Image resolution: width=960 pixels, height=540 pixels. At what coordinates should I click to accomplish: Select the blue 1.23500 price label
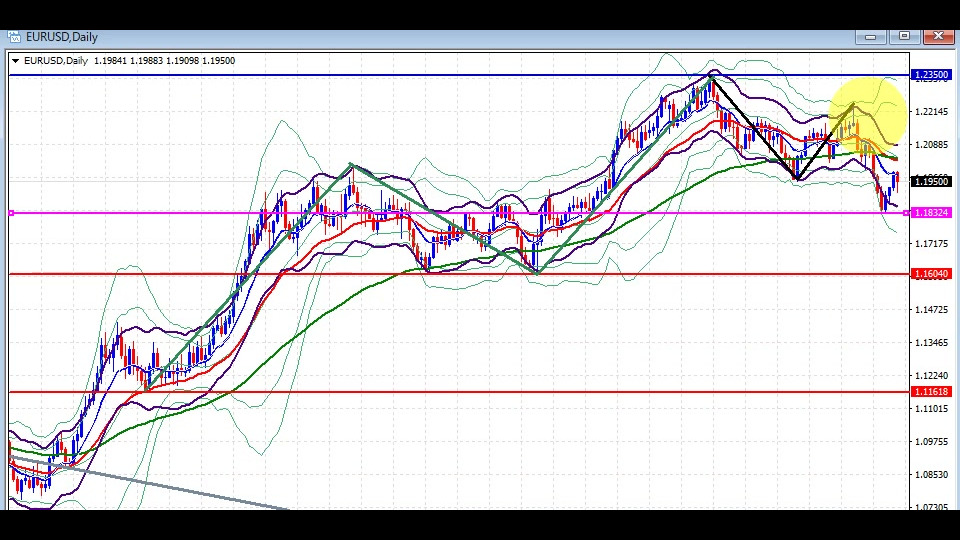(931, 75)
